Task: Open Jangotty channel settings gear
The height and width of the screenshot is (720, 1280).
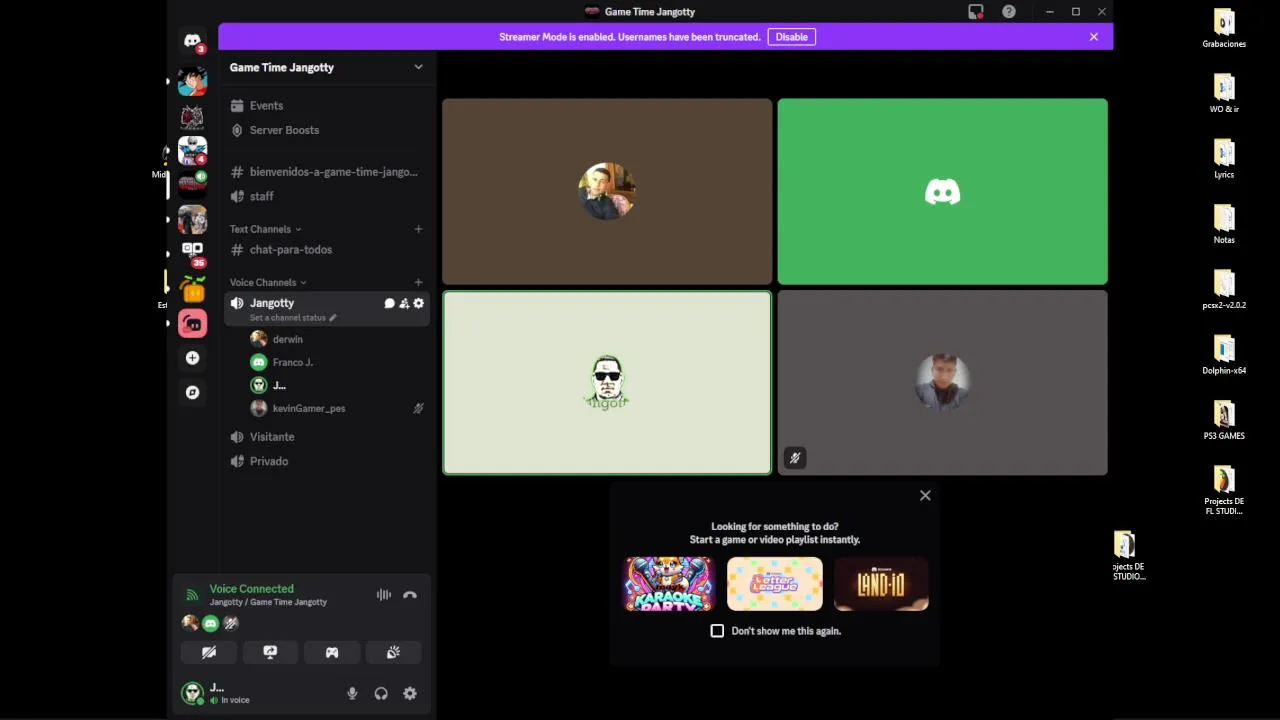Action: click(418, 303)
